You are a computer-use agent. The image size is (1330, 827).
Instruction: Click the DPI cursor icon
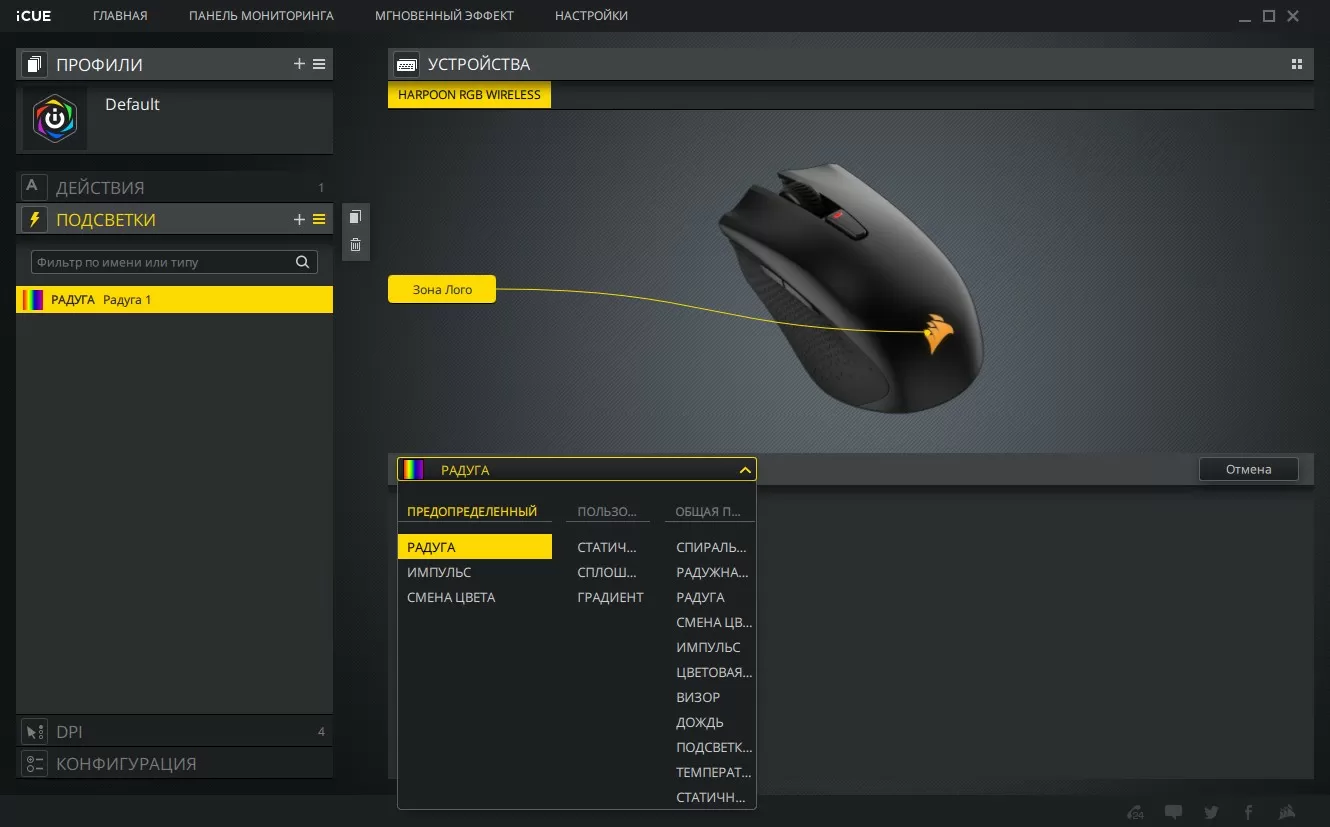[34, 732]
